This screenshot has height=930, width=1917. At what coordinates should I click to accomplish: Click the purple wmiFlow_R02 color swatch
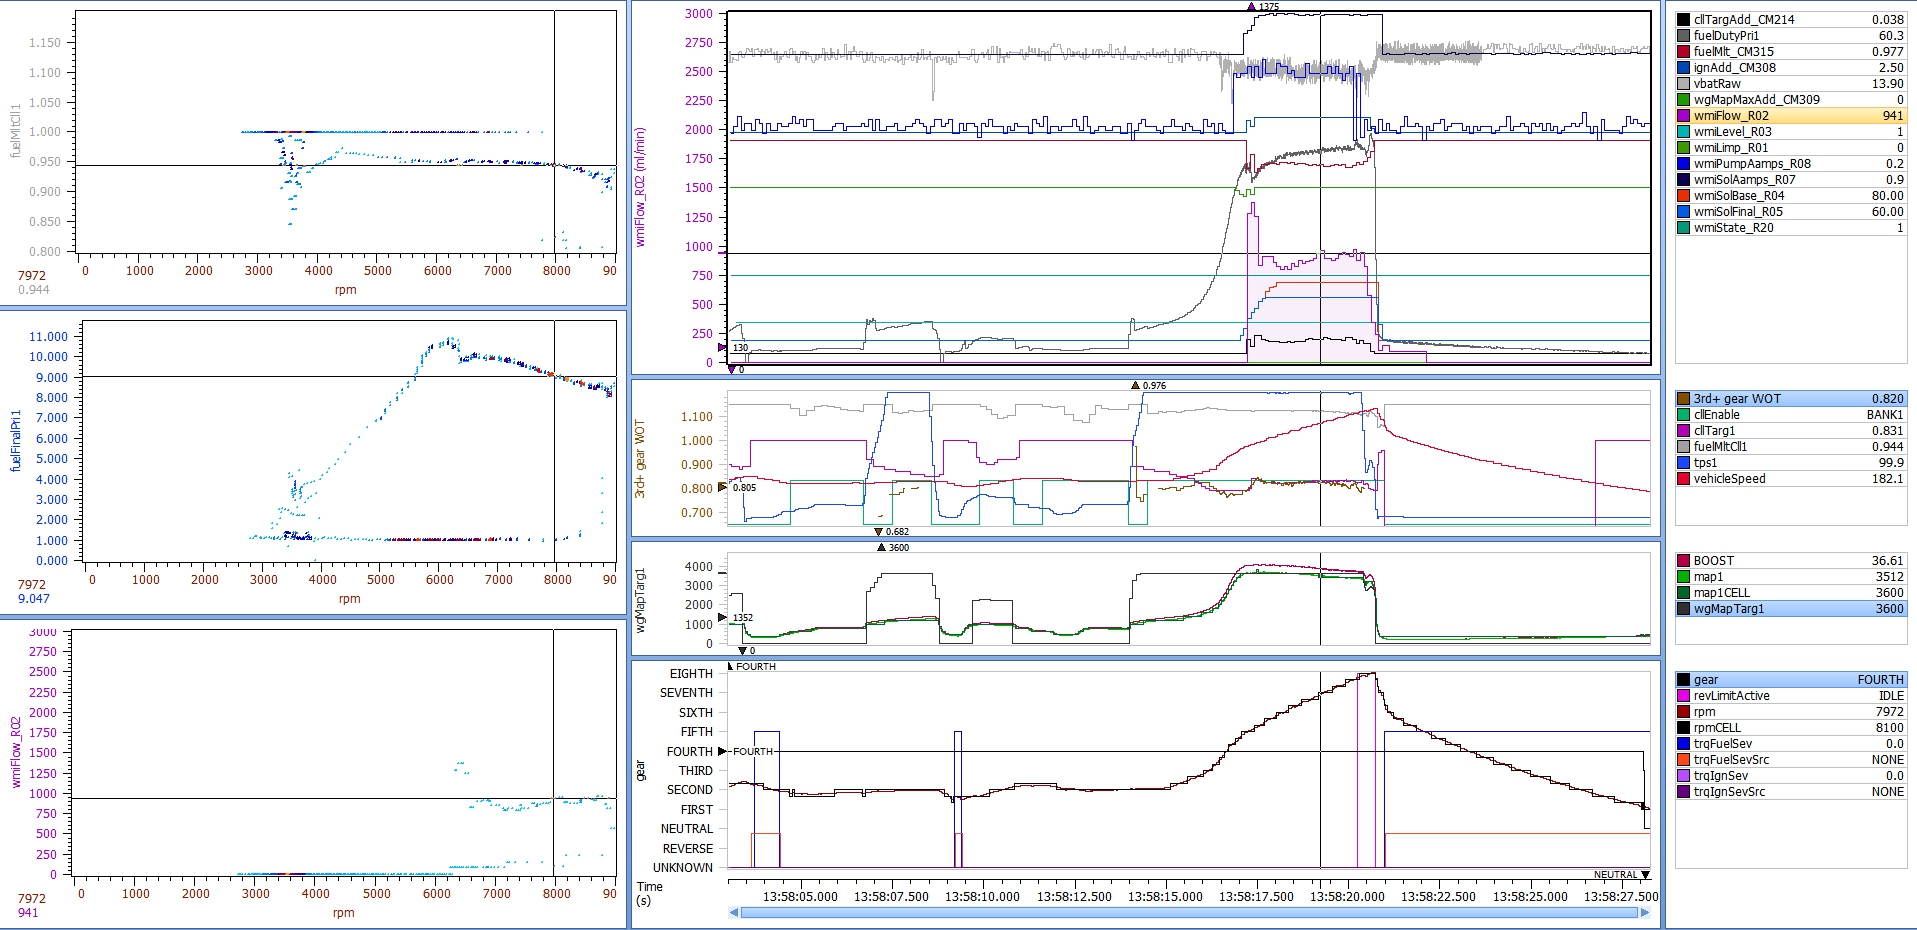coord(1683,116)
